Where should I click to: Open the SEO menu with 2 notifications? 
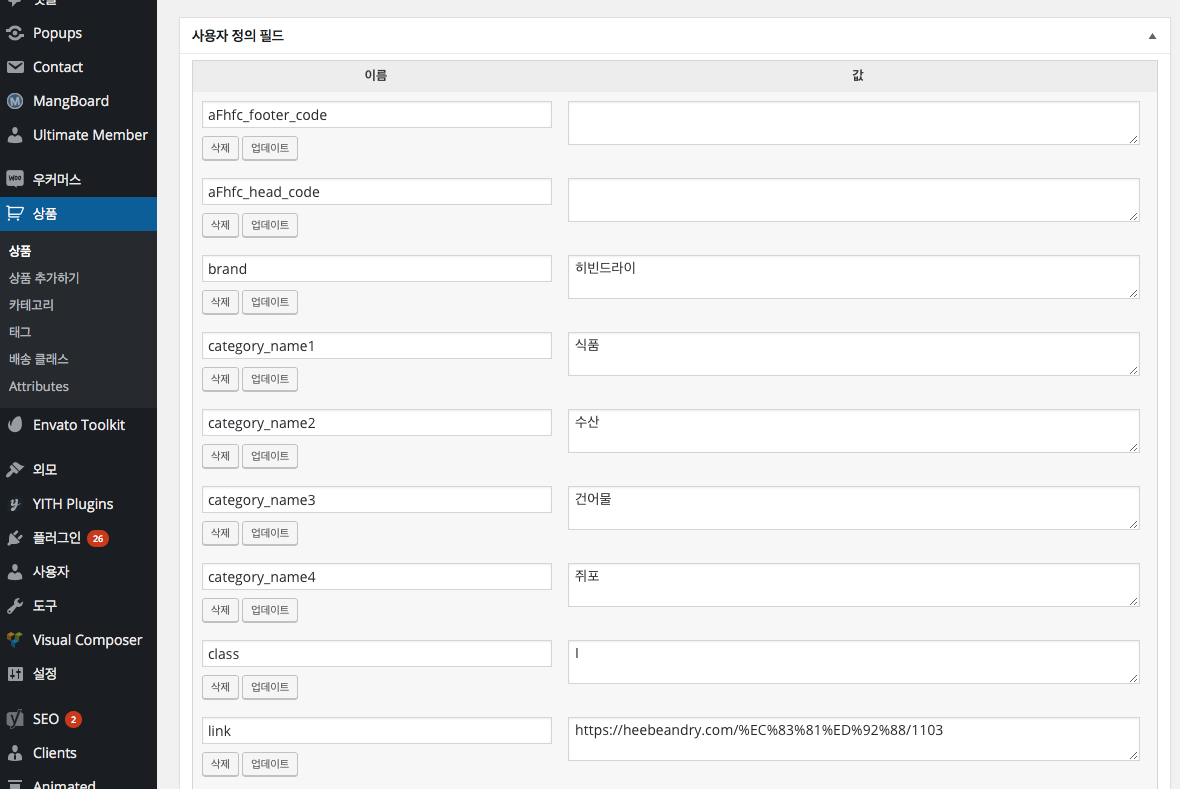coord(43,718)
